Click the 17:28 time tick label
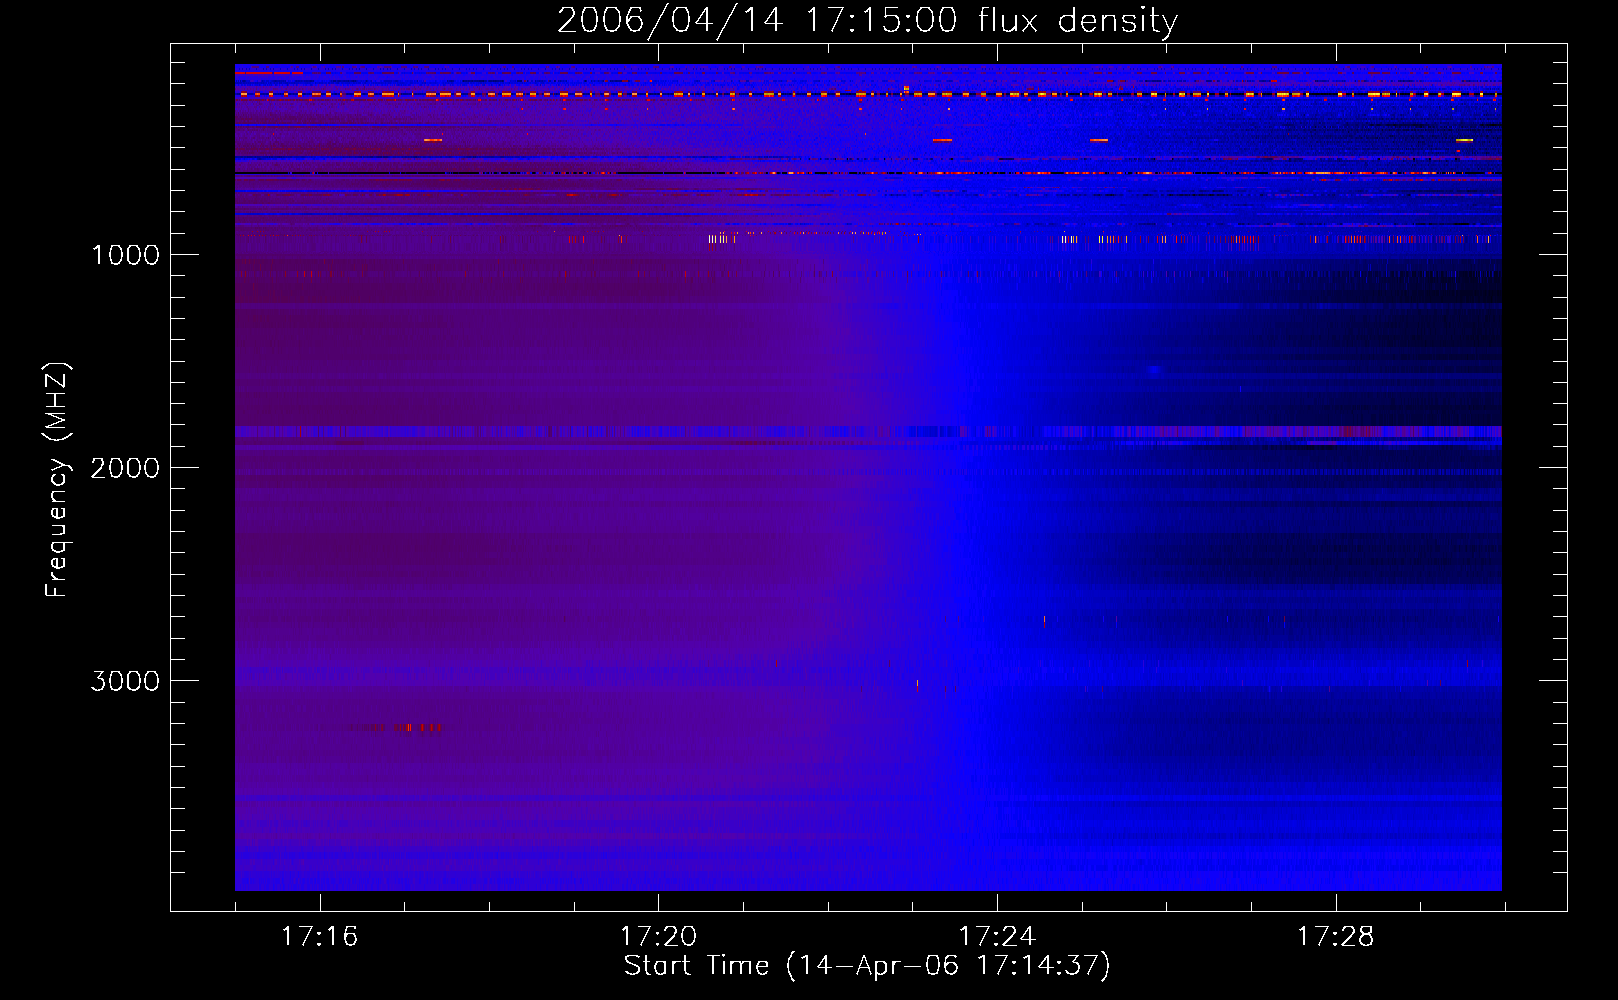This screenshot has height=1000, width=1618. 1336,937
